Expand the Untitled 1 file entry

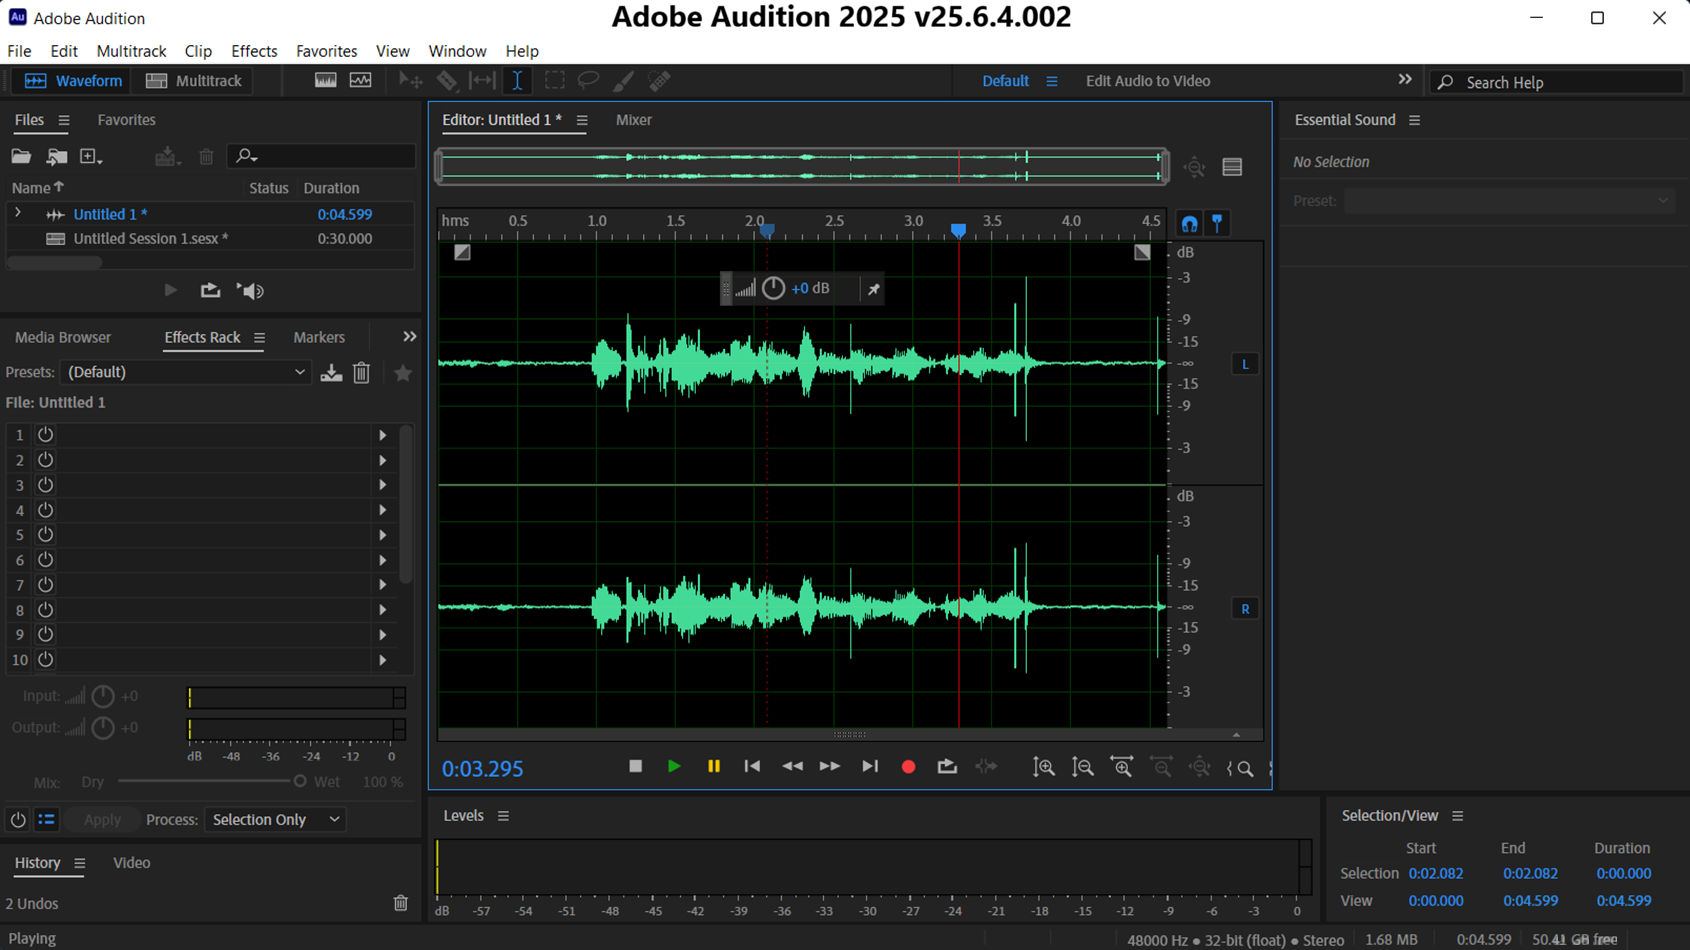[x=17, y=214]
